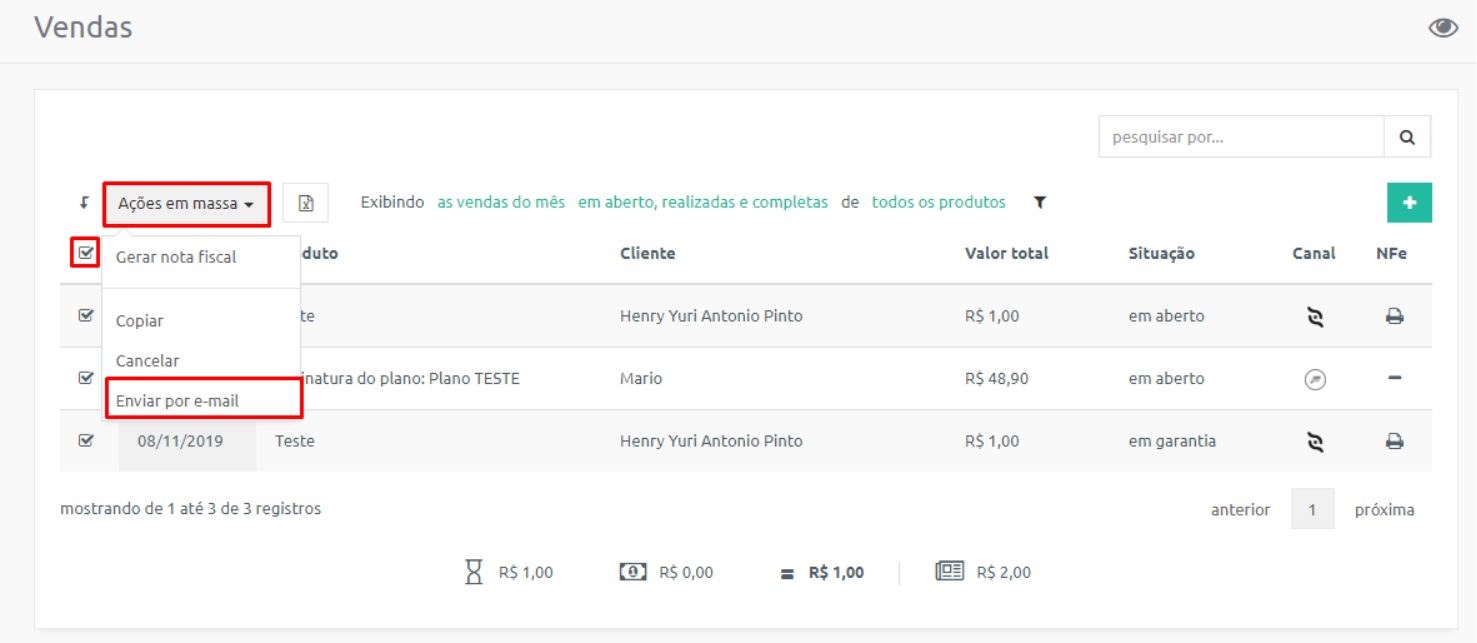Click the 'próxima' pagination link
This screenshot has height=643, width=1477.
click(x=1385, y=510)
